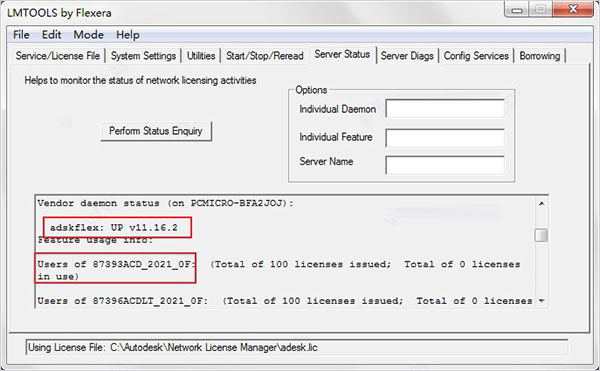This screenshot has width=600, height=371.
Task: Open the Mode menu
Action: click(88, 35)
